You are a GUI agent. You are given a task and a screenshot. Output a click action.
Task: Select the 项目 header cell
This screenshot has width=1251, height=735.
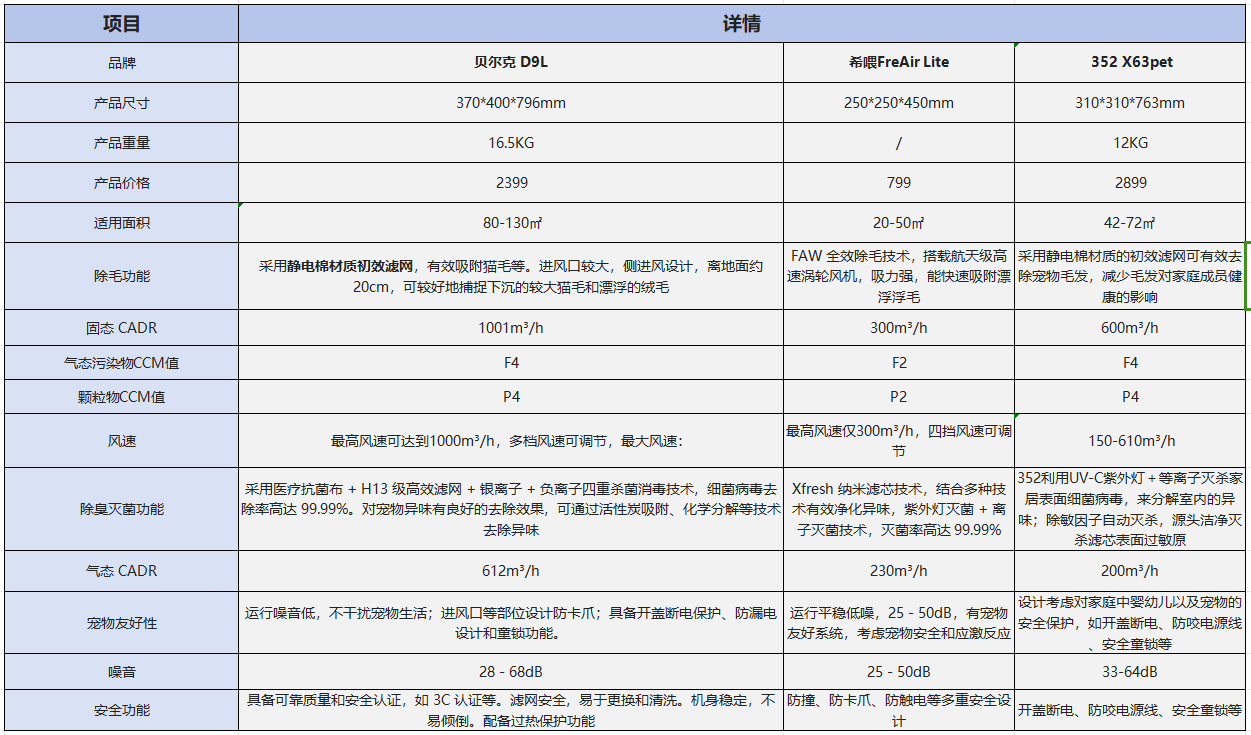click(121, 24)
